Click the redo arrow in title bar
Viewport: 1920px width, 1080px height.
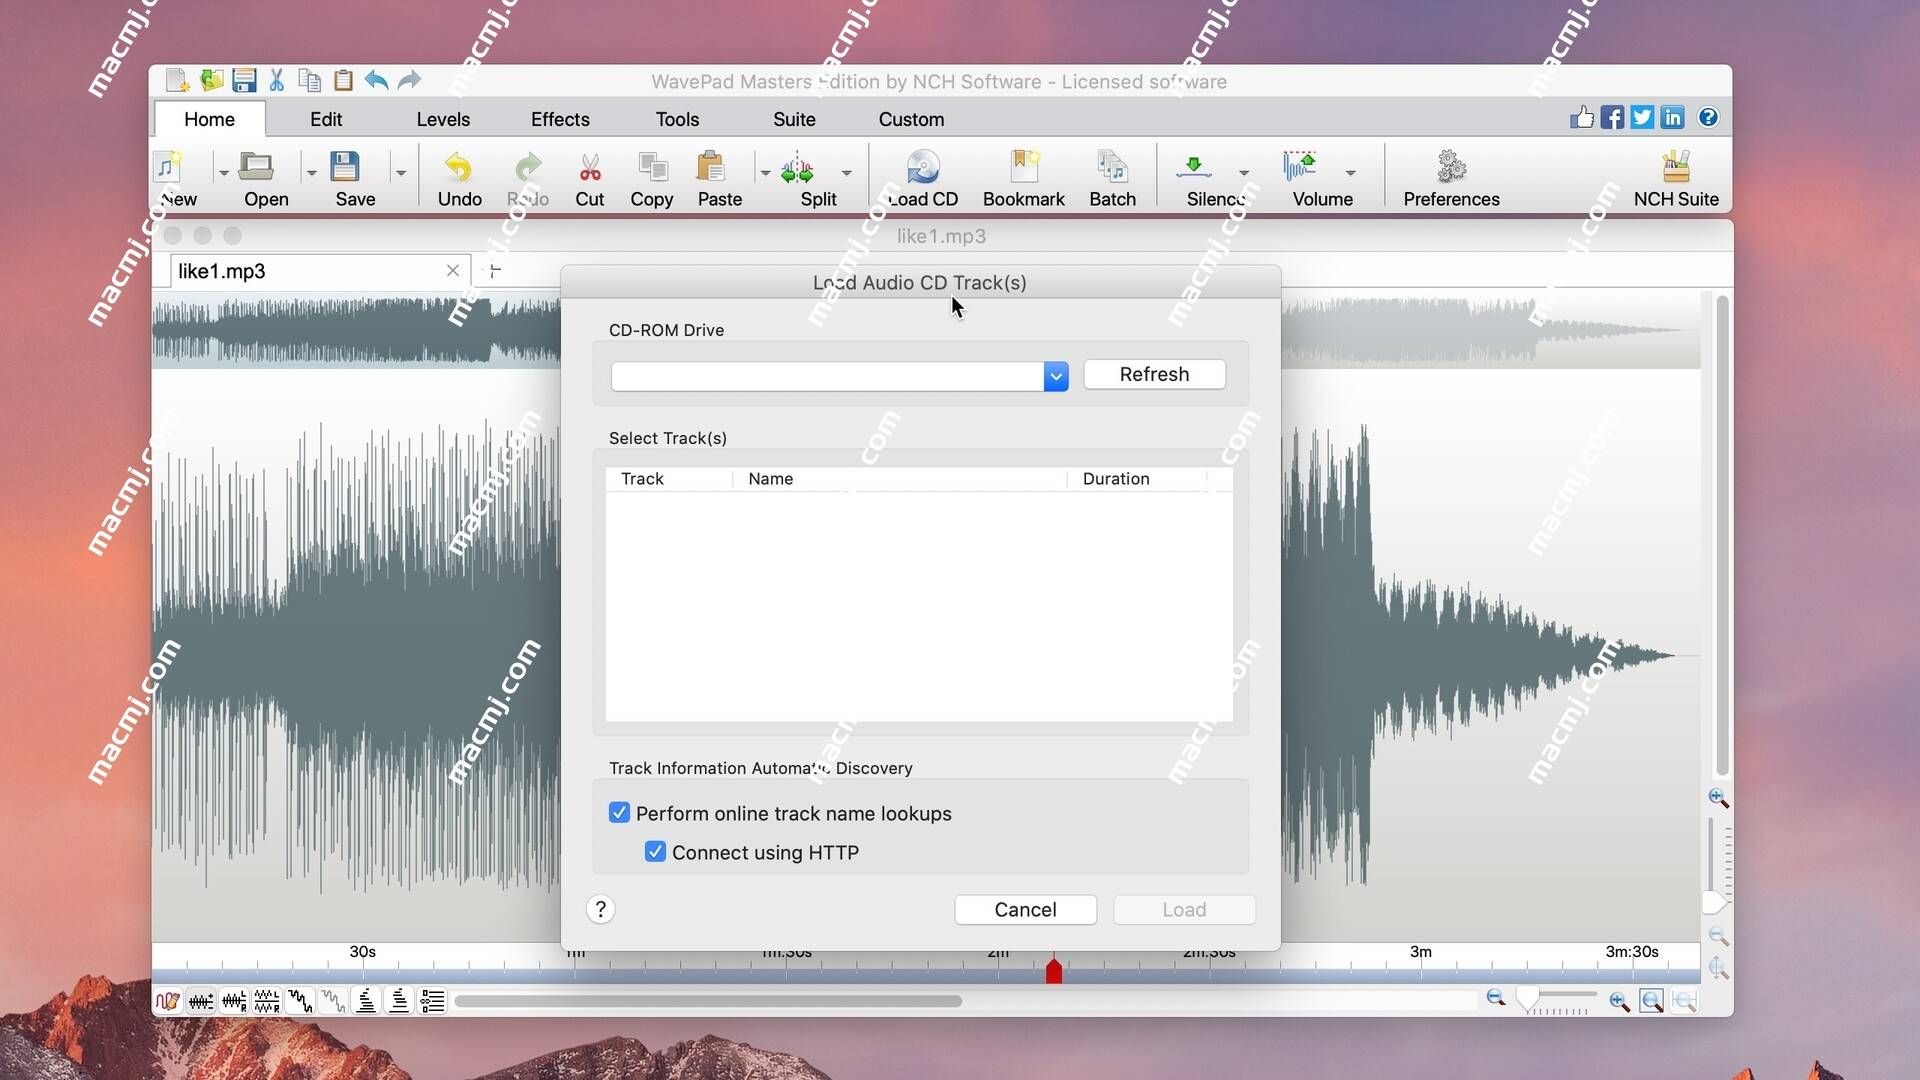[x=409, y=80]
